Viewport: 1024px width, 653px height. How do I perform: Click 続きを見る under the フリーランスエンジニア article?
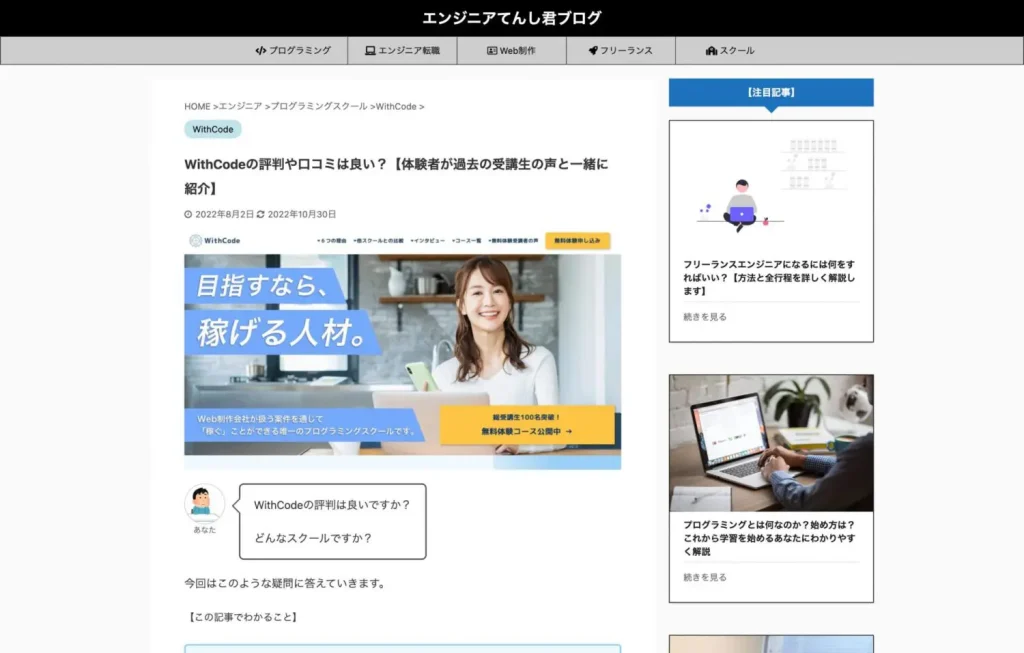[x=705, y=317]
